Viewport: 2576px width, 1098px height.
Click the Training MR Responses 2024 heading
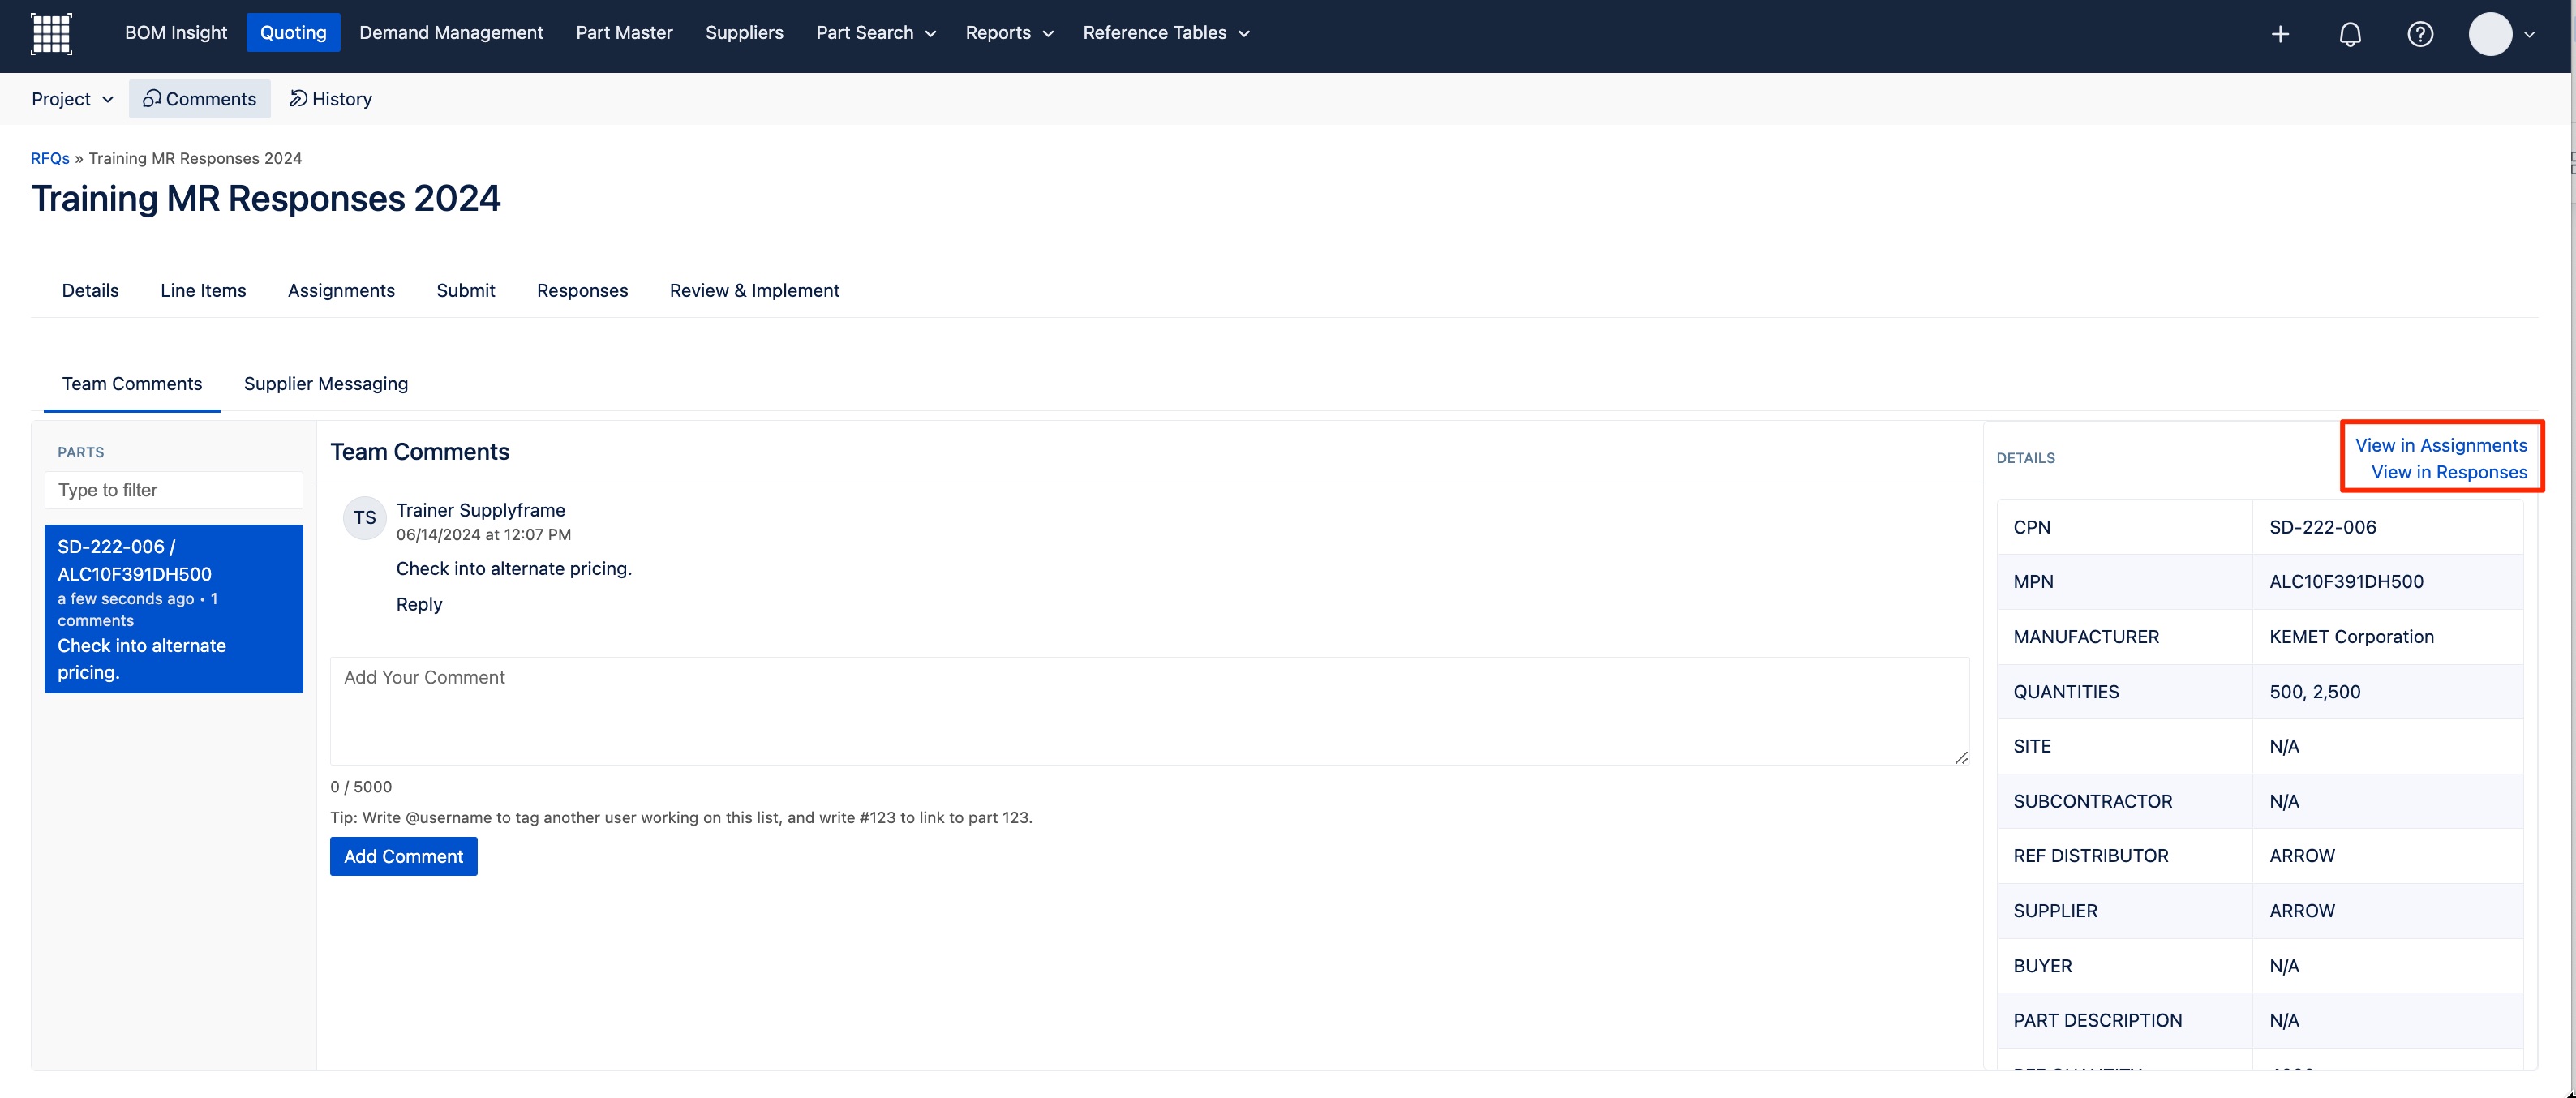[x=266, y=198]
